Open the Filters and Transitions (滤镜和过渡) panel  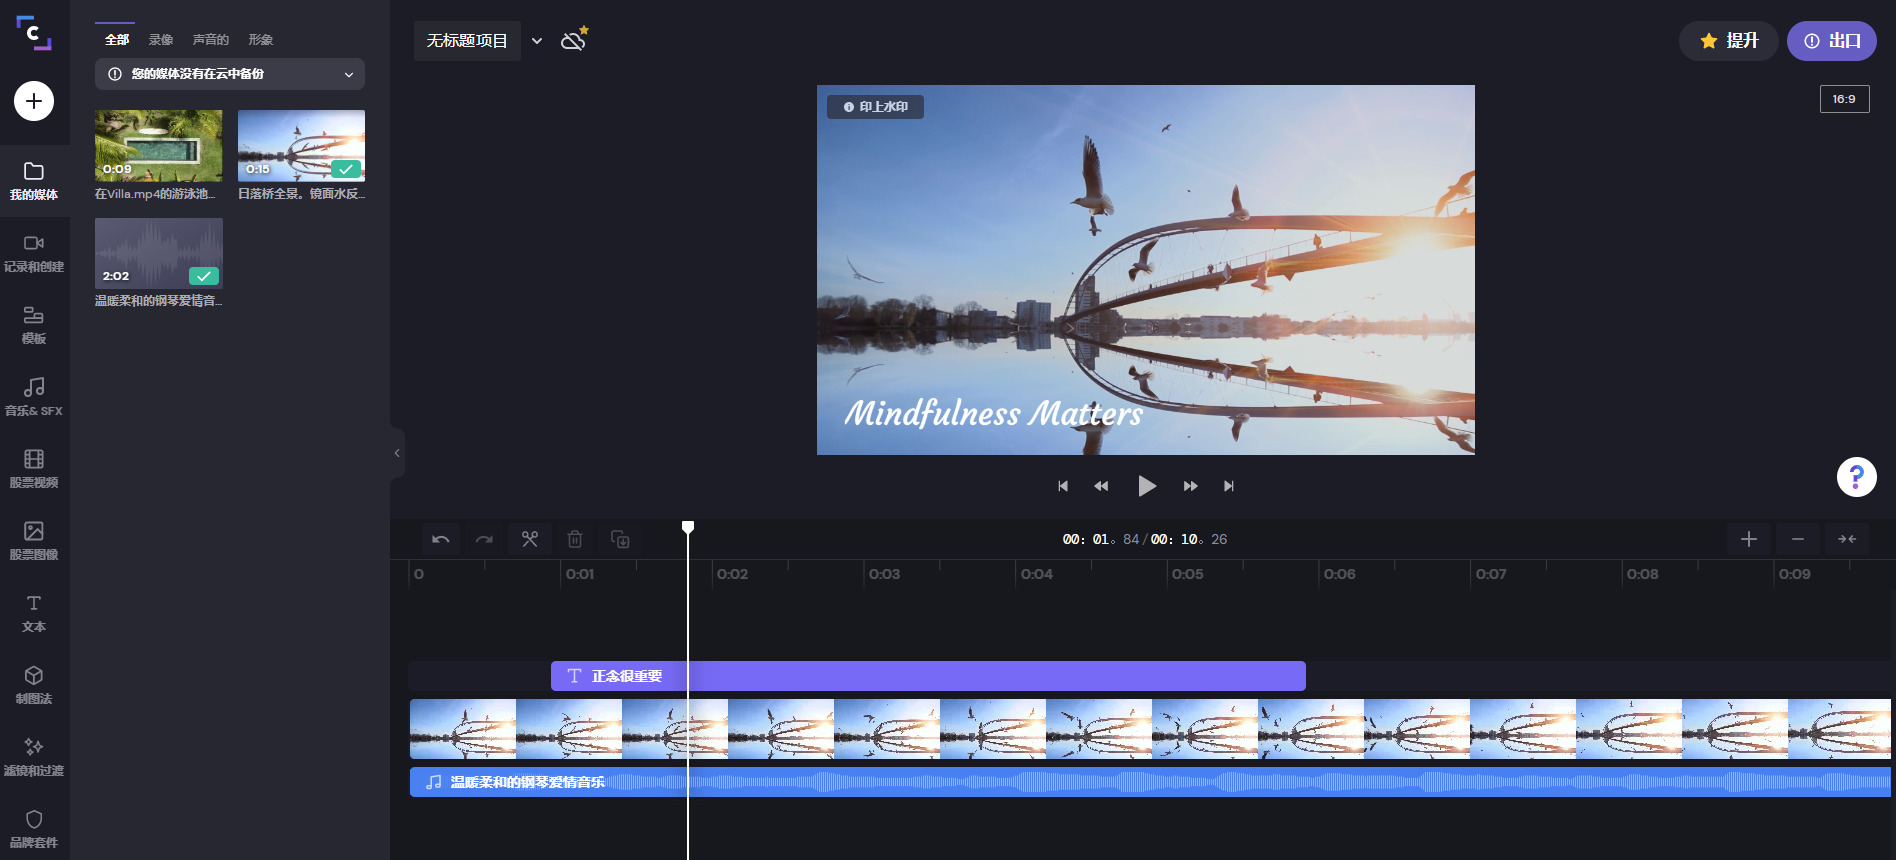(x=34, y=757)
